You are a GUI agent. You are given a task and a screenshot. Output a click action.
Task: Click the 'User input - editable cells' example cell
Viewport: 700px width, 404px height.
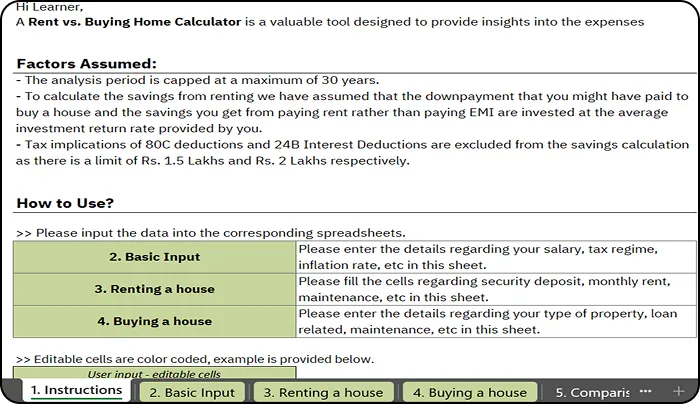(x=154, y=374)
